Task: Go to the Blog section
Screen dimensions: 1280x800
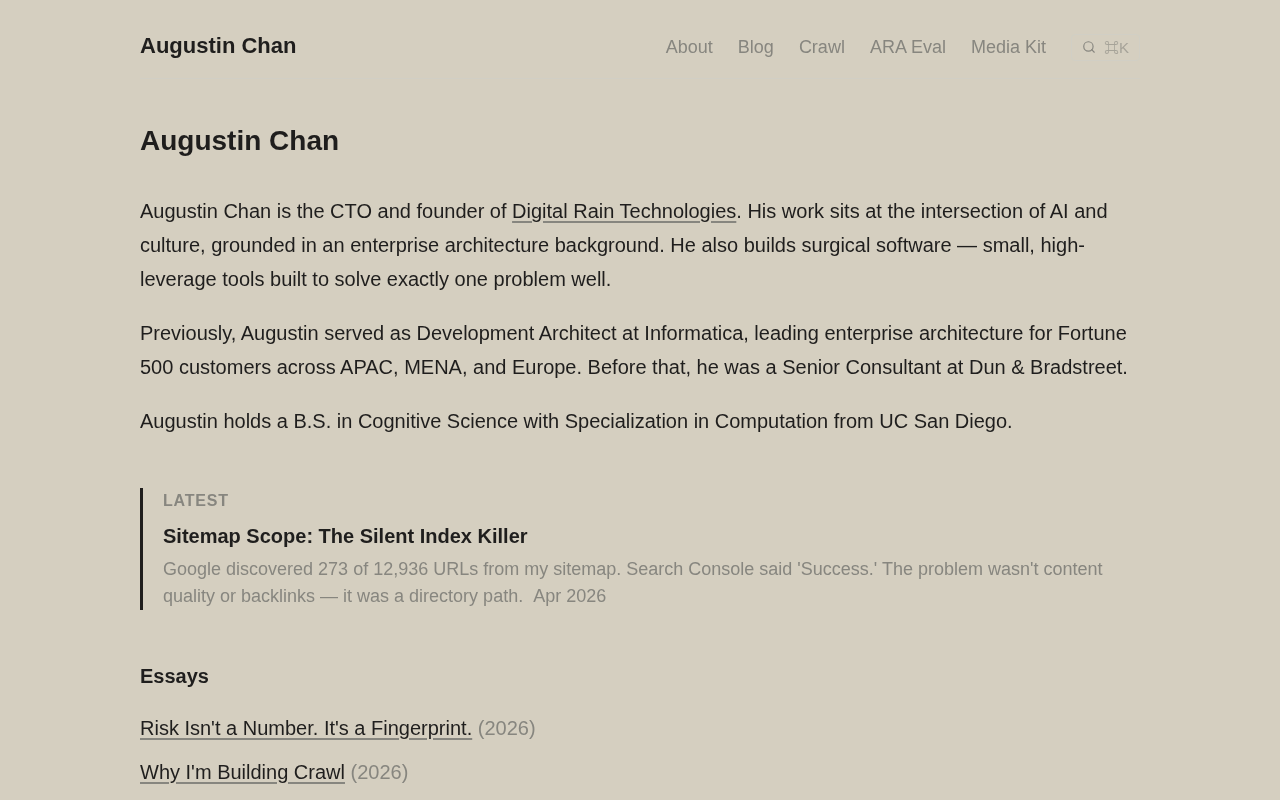Action: [755, 47]
